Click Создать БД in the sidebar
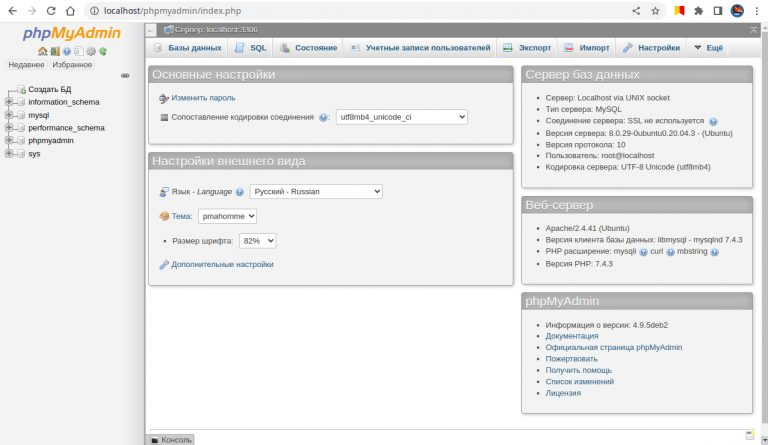Image resolution: width=768 pixels, height=445 pixels. click(49, 89)
